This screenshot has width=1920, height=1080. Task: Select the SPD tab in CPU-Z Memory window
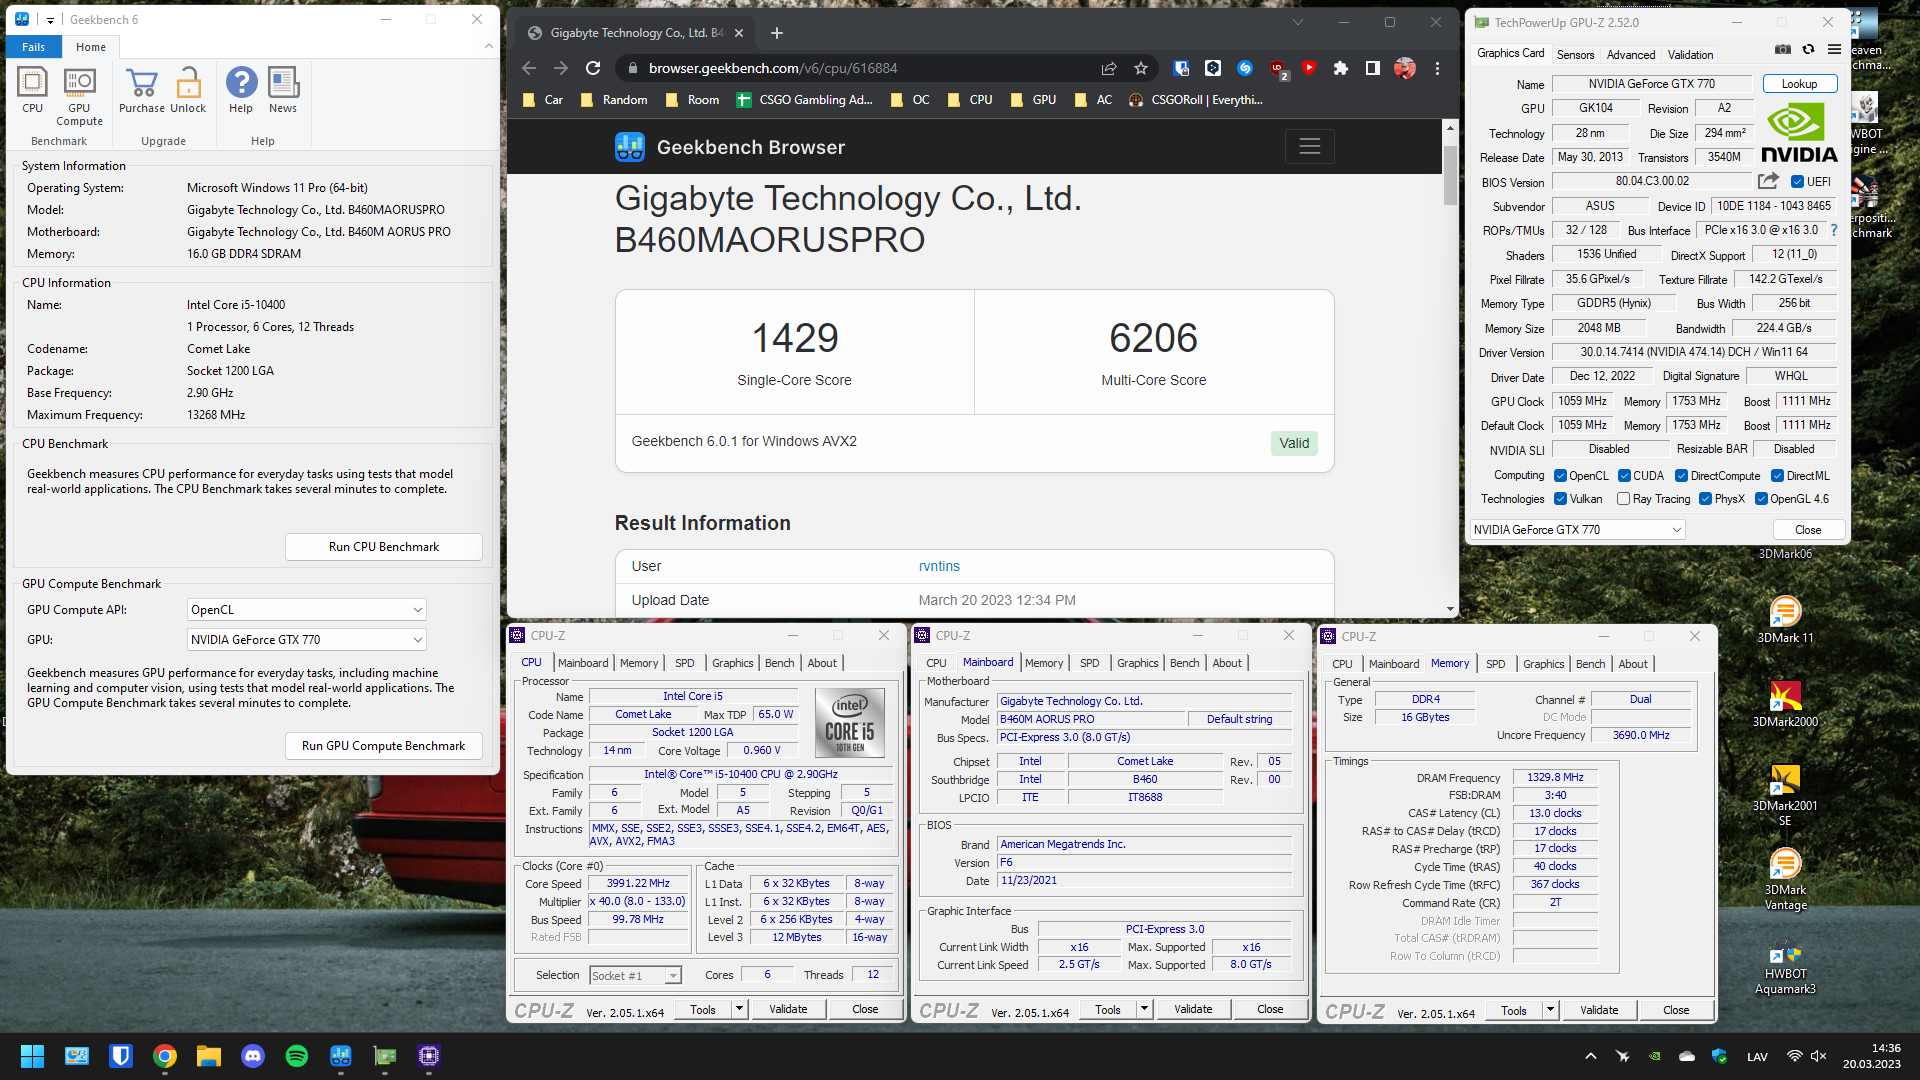coord(1495,664)
